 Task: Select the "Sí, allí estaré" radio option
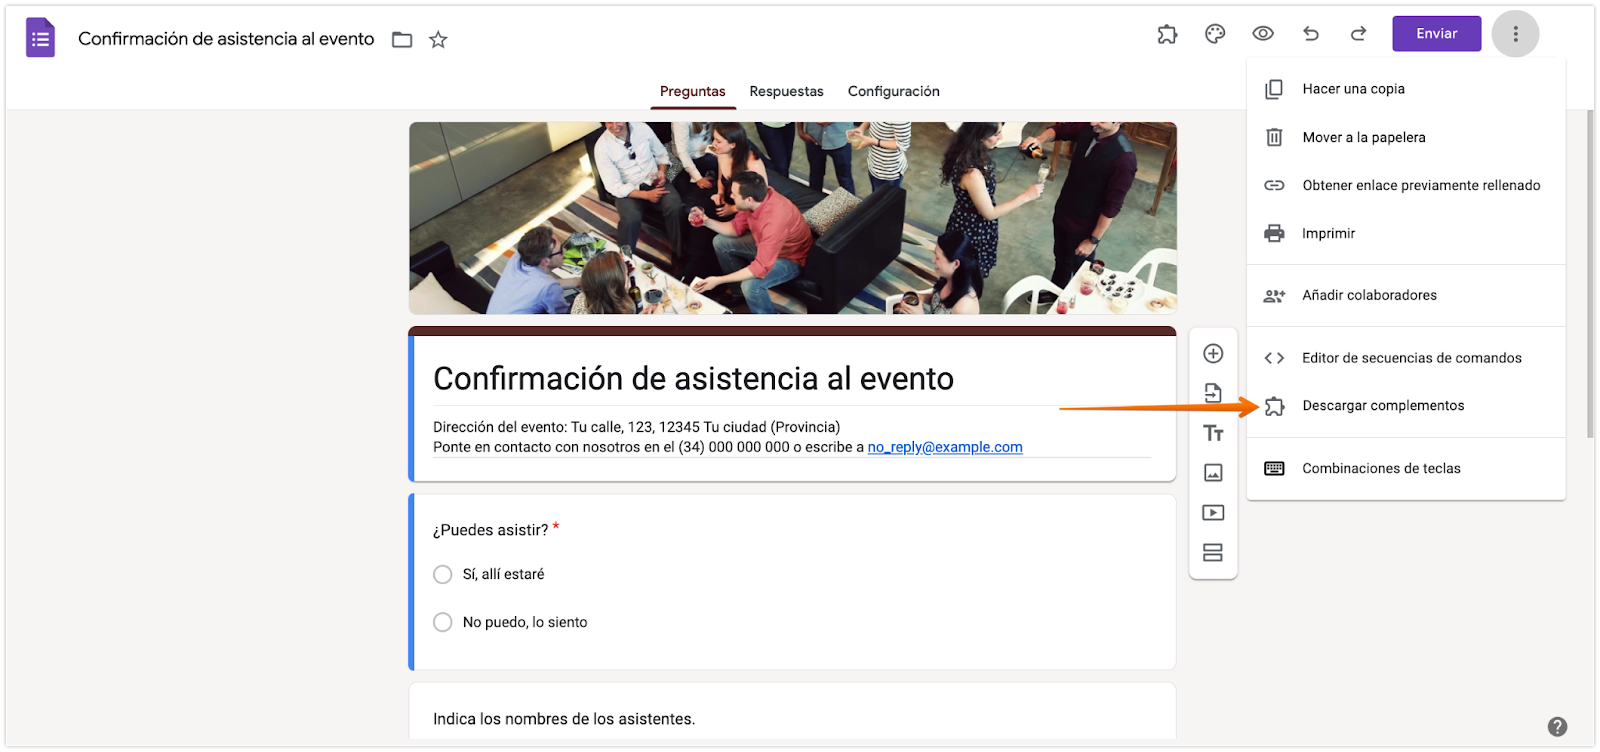tap(443, 574)
